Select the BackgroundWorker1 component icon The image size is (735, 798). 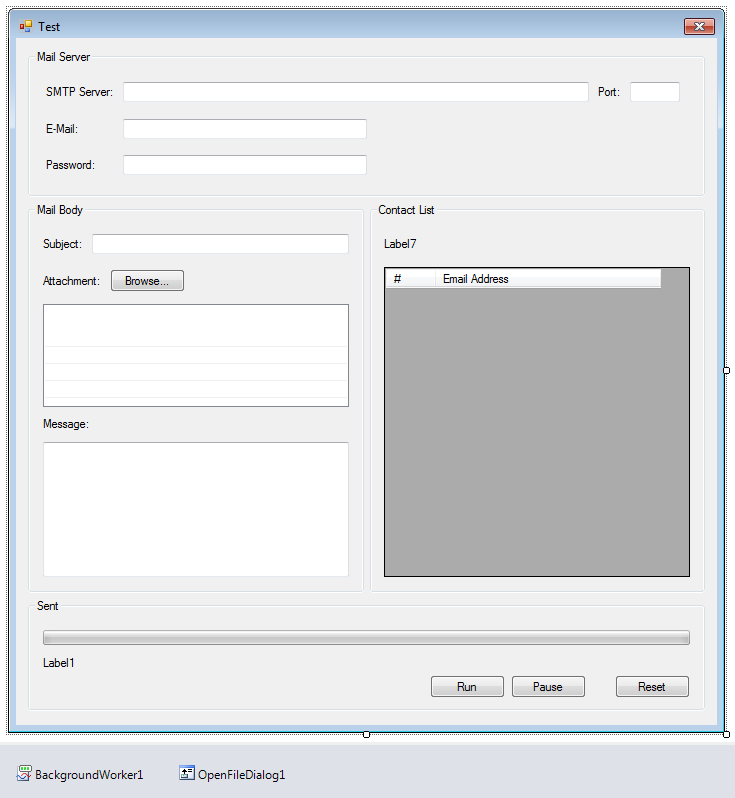(24, 774)
